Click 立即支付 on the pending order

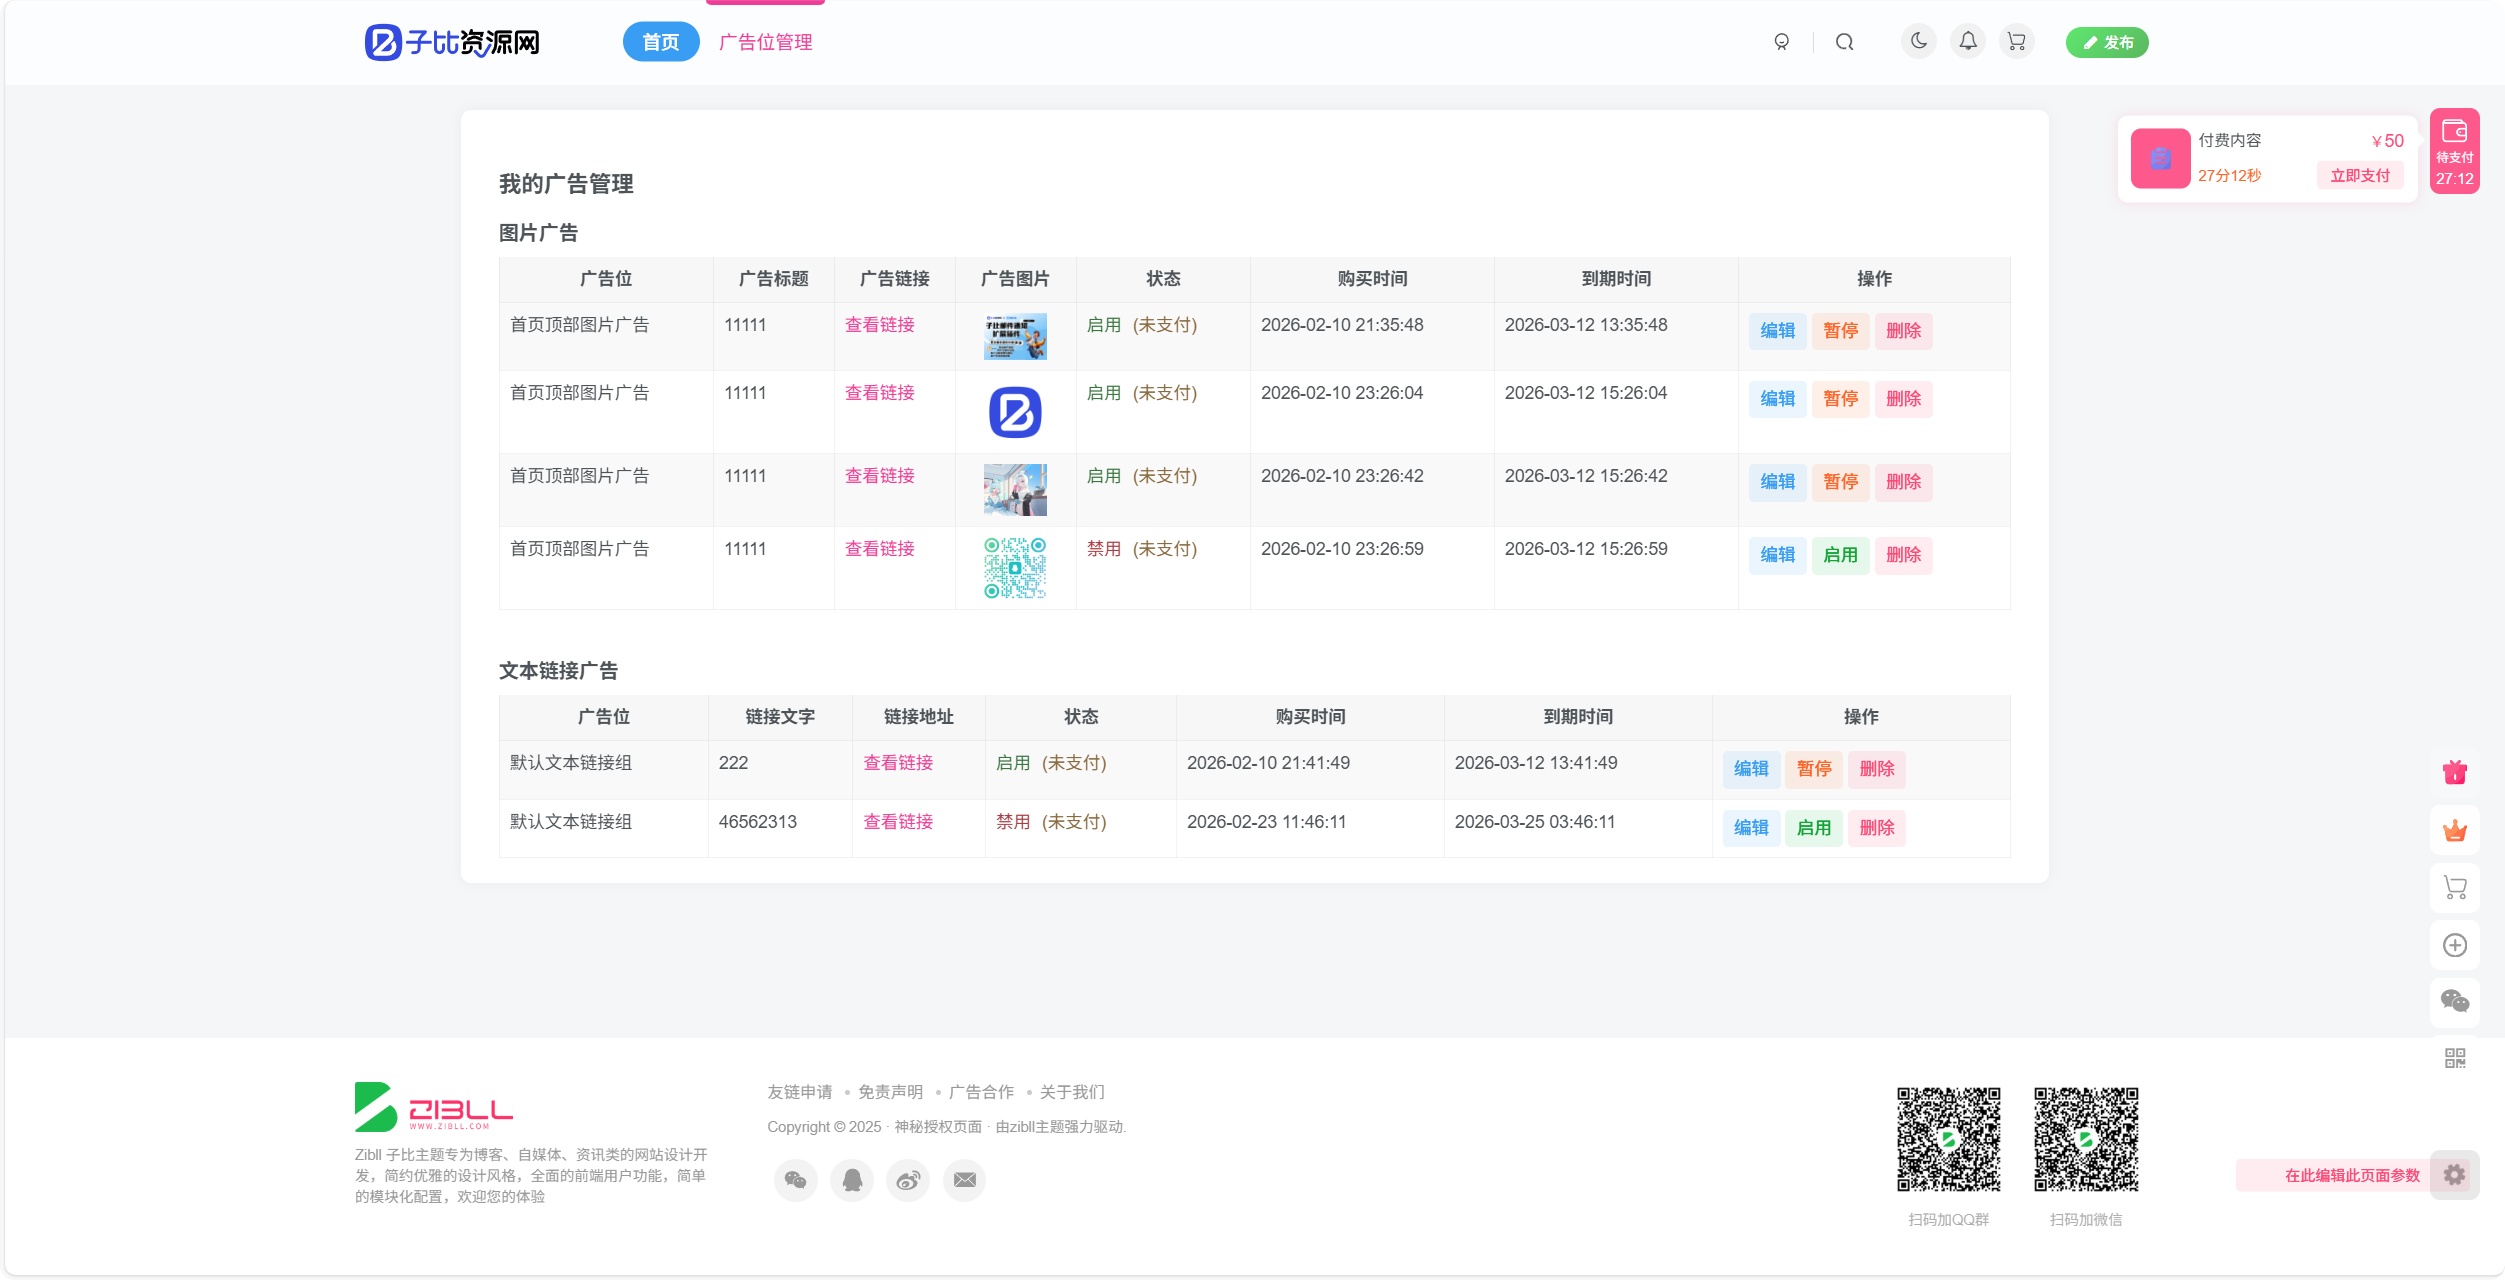2360,176
